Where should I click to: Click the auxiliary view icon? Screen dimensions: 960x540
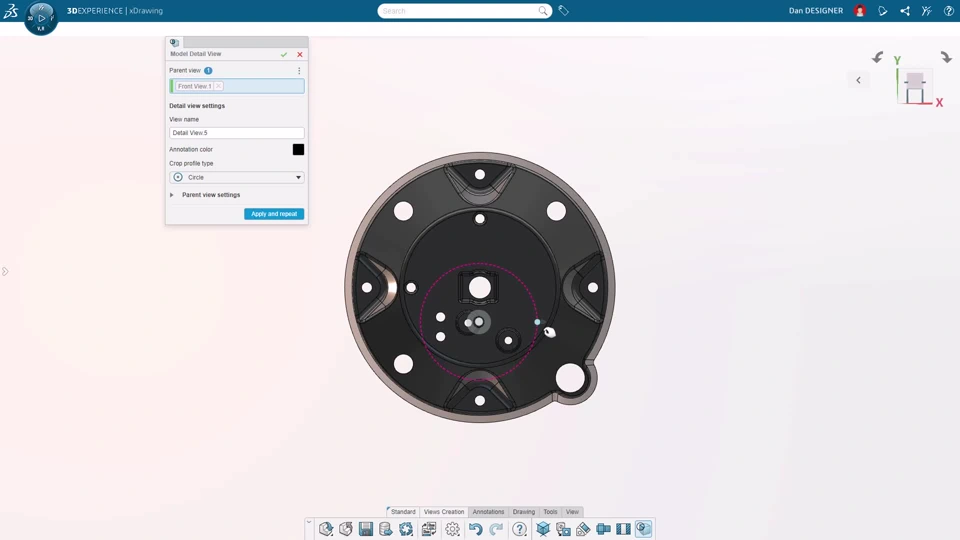pyautogui.click(x=583, y=529)
